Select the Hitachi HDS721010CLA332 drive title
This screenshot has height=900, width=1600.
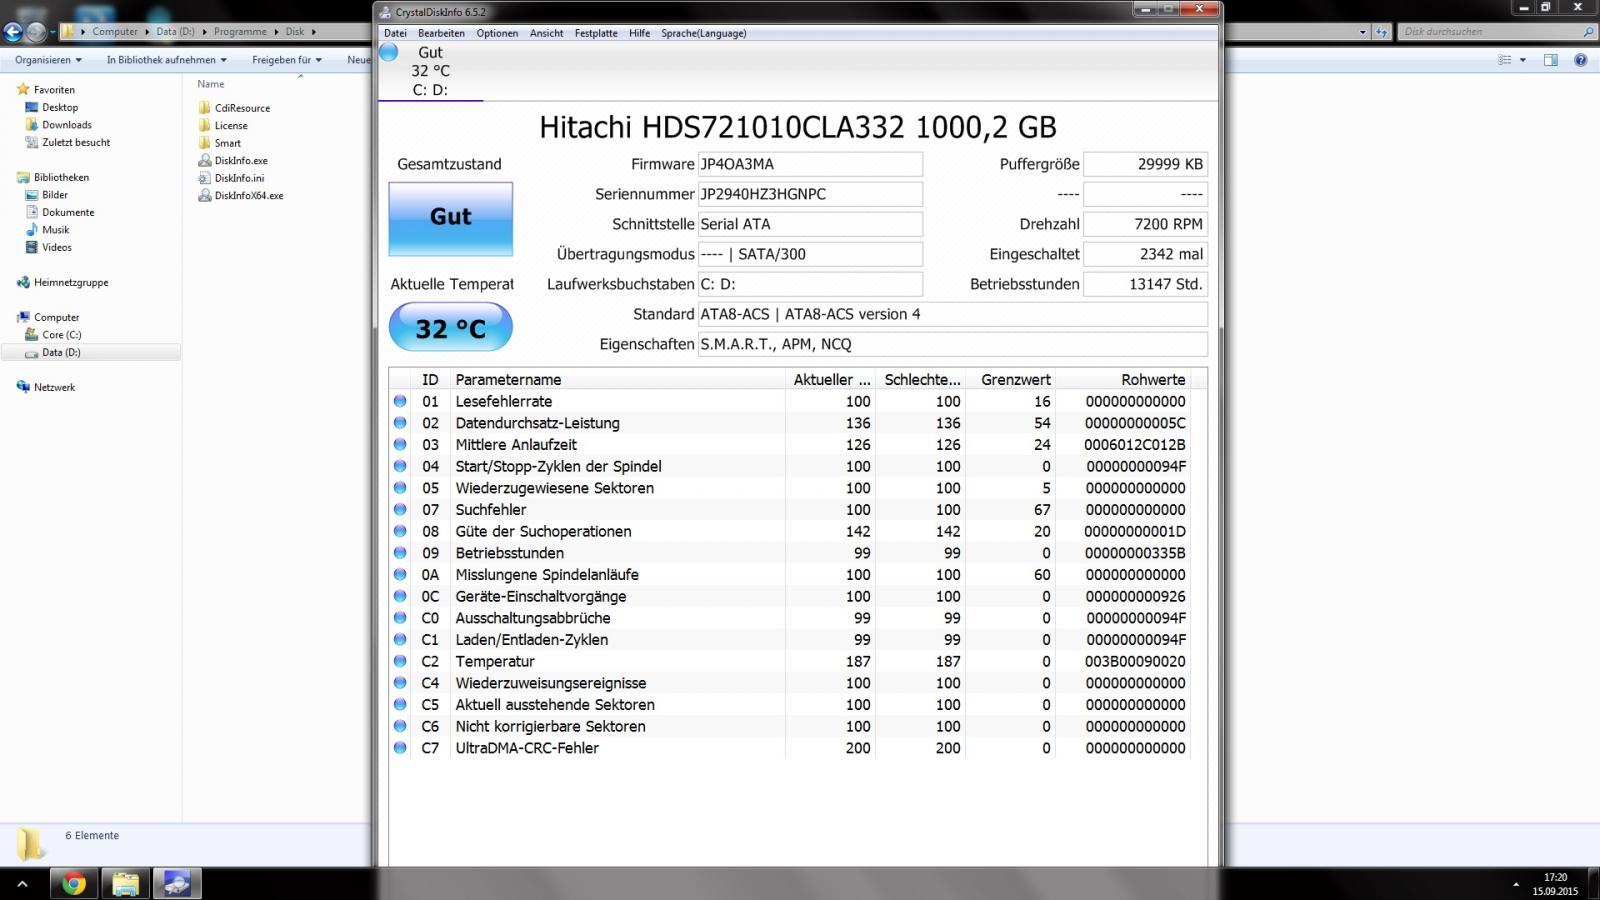(x=798, y=127)
